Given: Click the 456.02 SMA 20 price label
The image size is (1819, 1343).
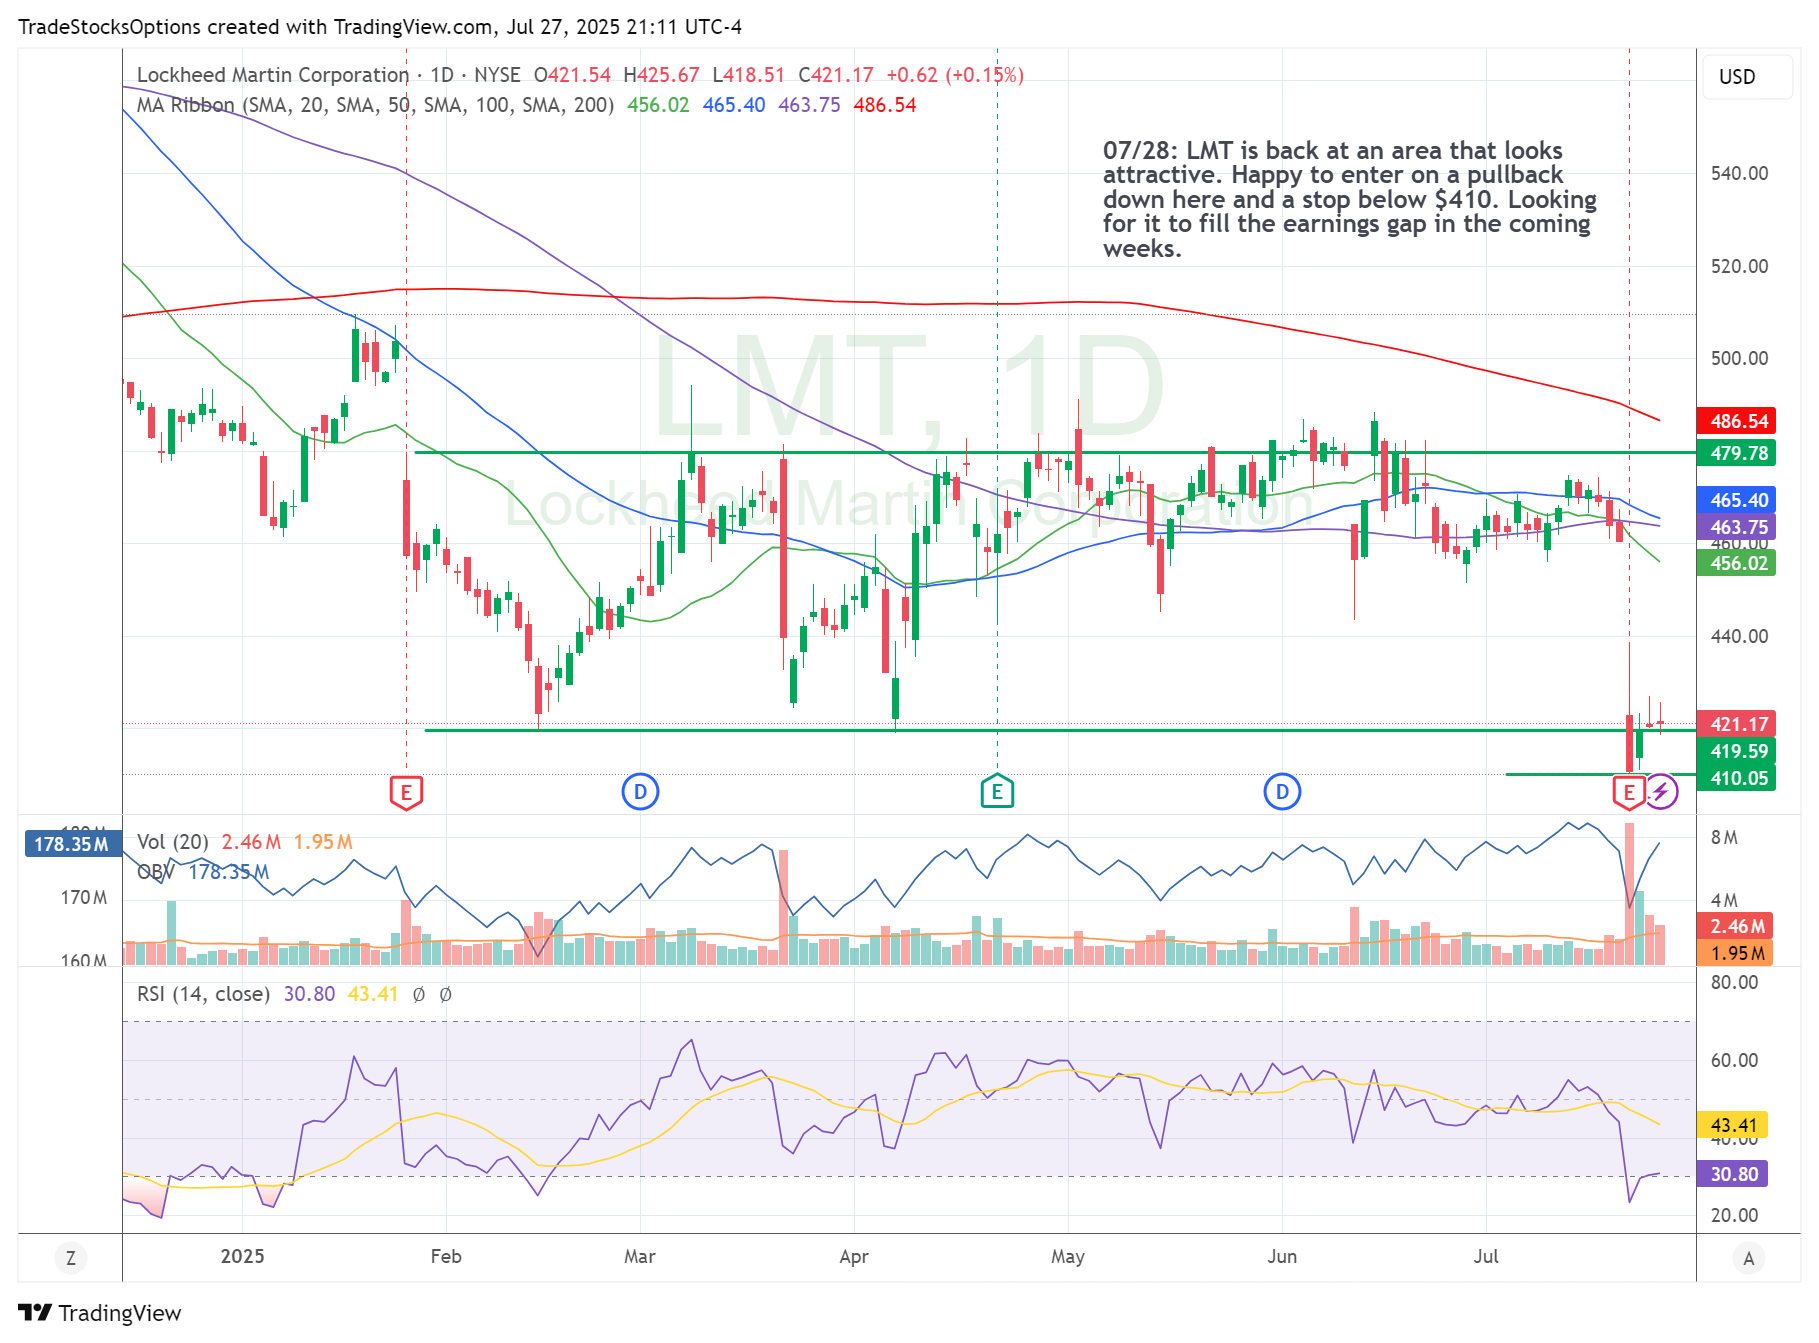Looking at the screenshot, I should pos(1737,563).
